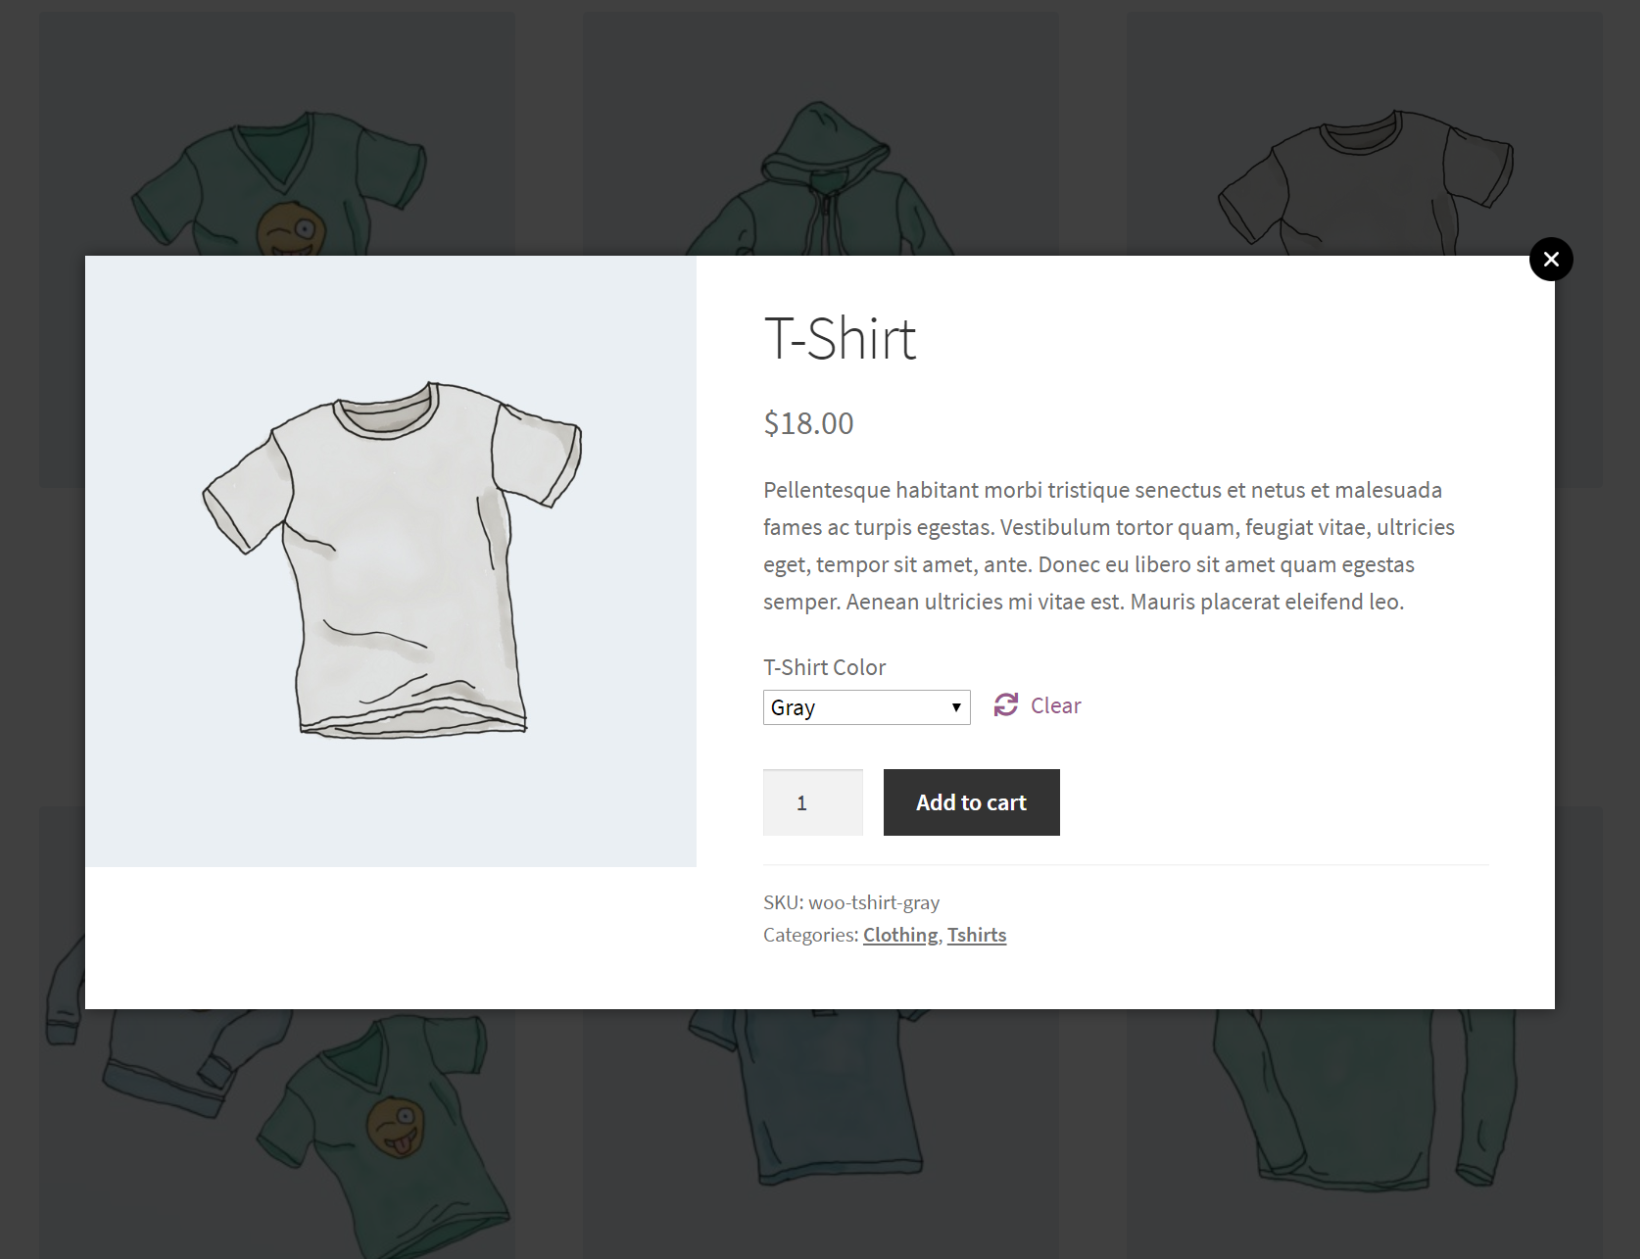Click the $18.00 price
The image size is (1640, 1259).
(808, 423)
